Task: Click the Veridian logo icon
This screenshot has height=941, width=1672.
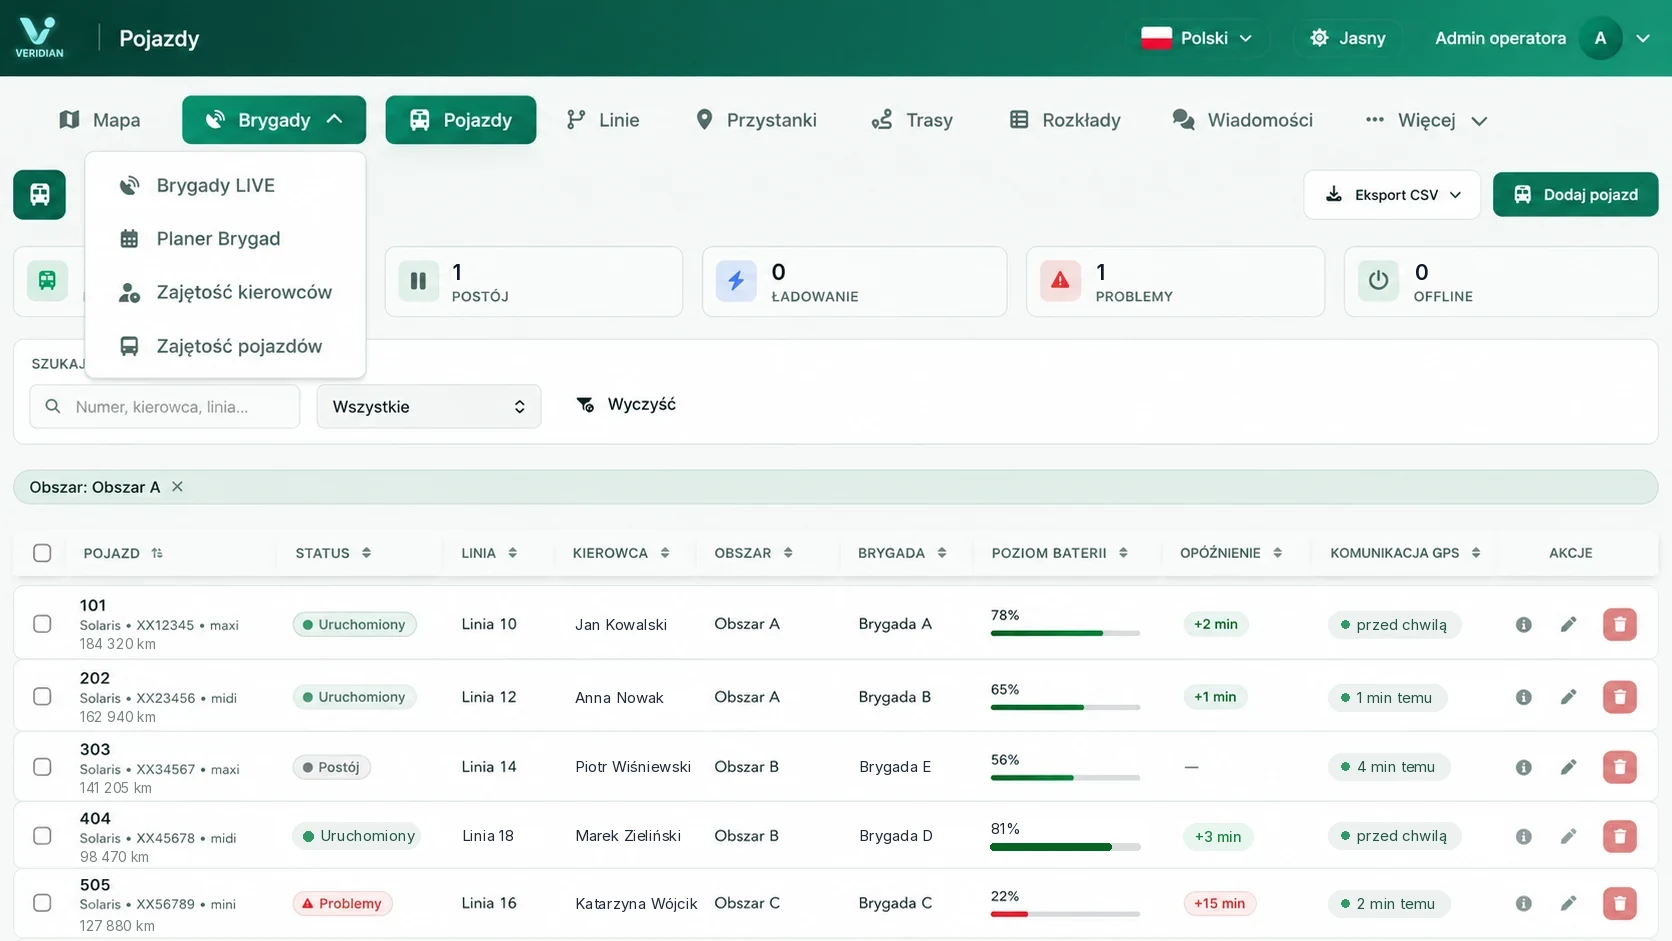Action: (x=39, y=37)
